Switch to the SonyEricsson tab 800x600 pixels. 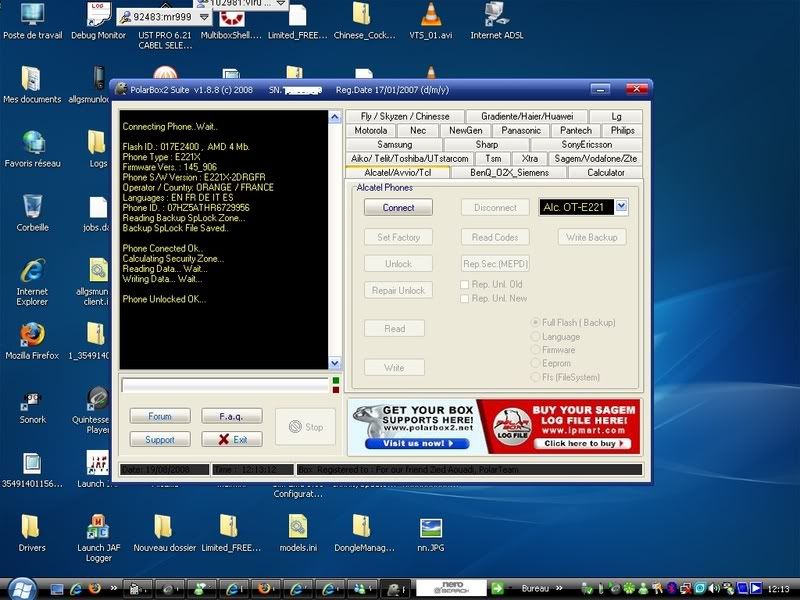coord(586,144)
